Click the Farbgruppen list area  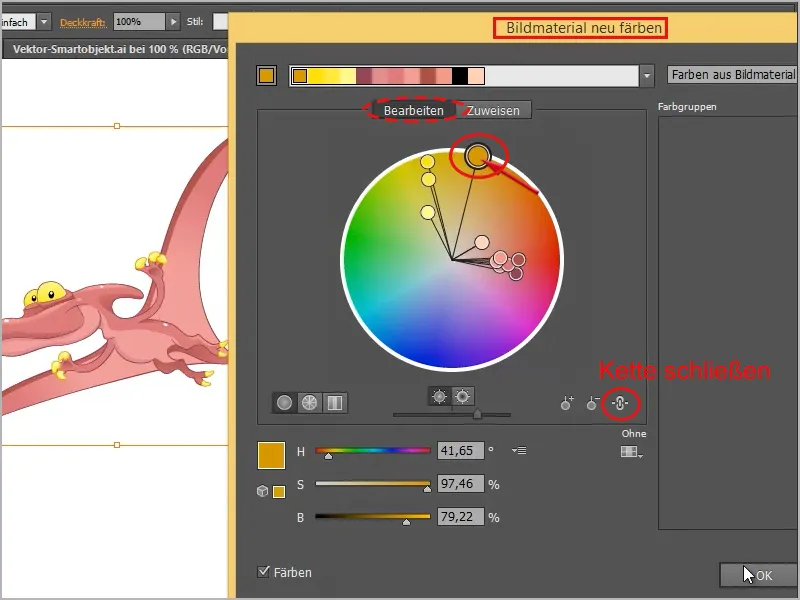[728, 323]
